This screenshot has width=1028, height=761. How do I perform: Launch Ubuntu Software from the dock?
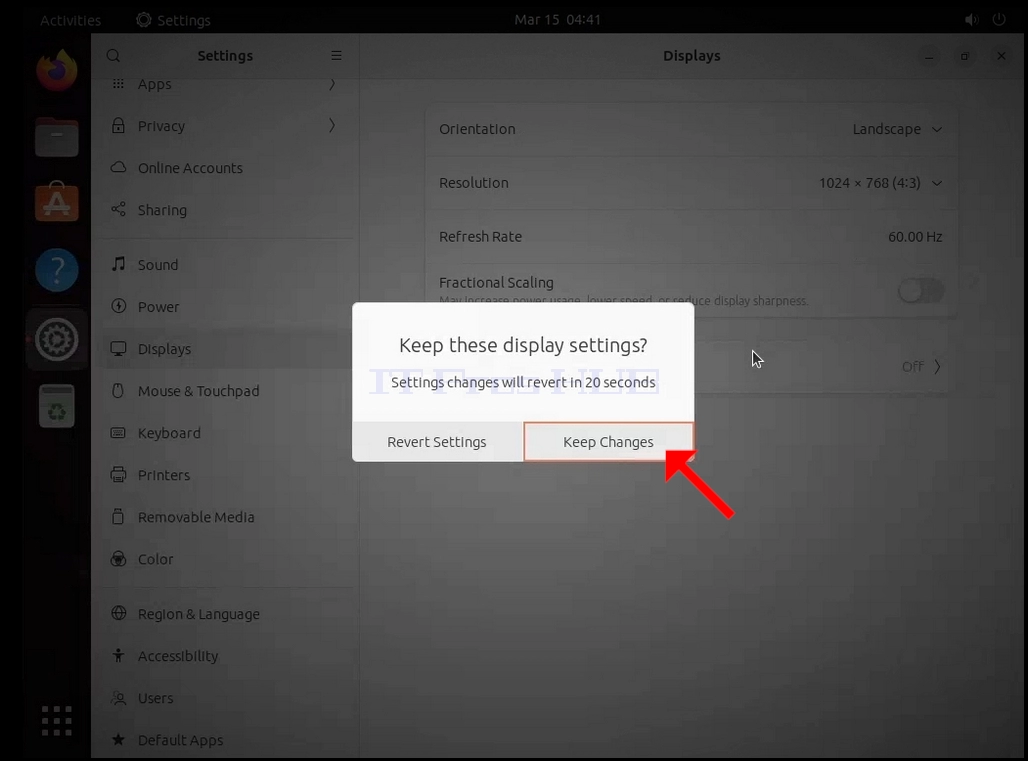point(57,201)
